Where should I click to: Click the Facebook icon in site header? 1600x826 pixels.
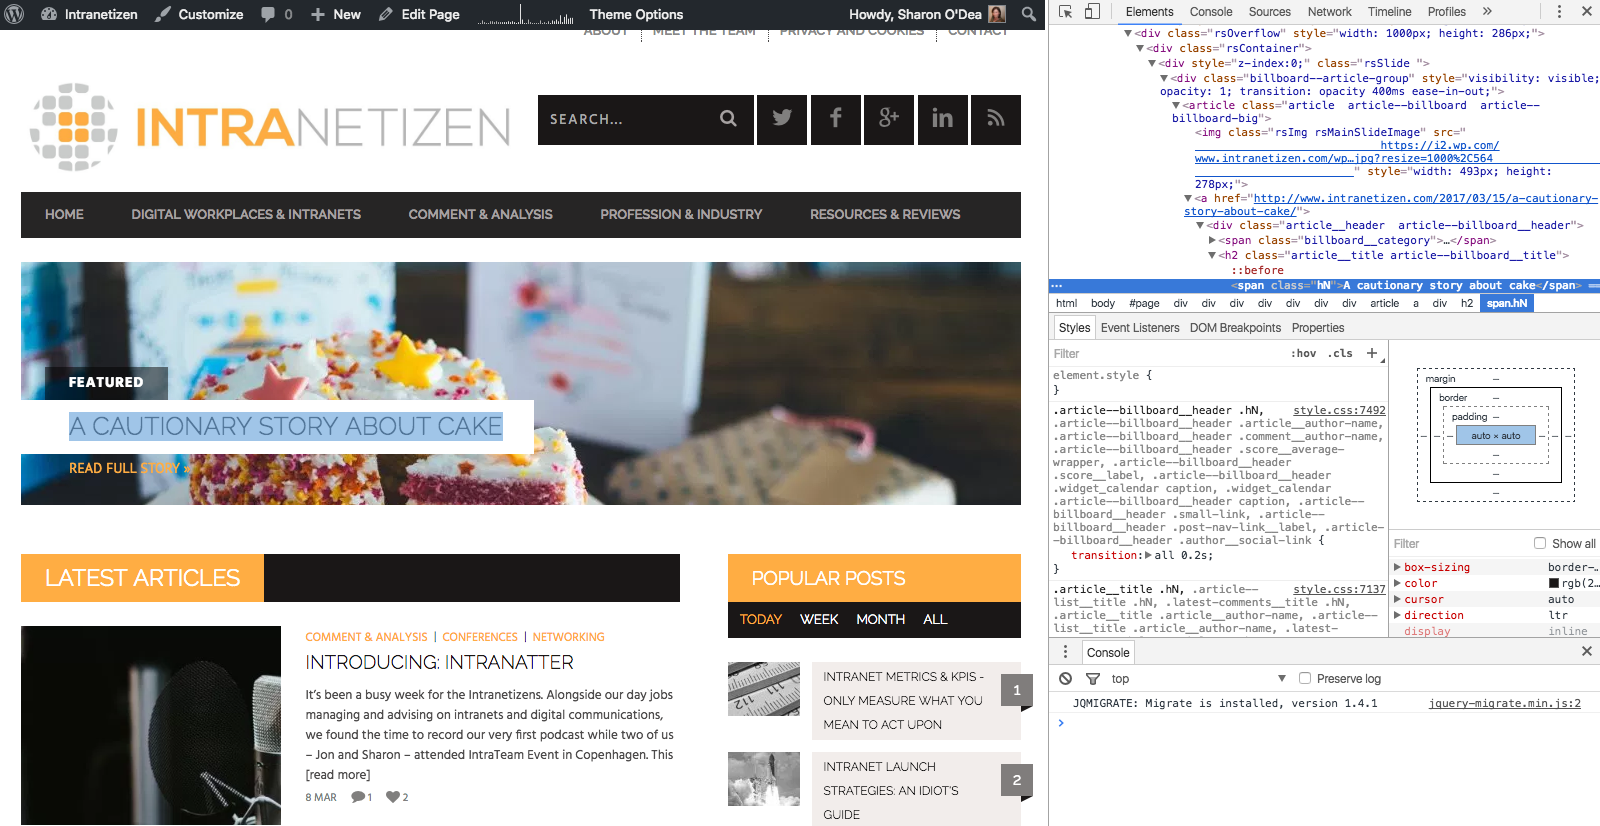tap(836, 120)
